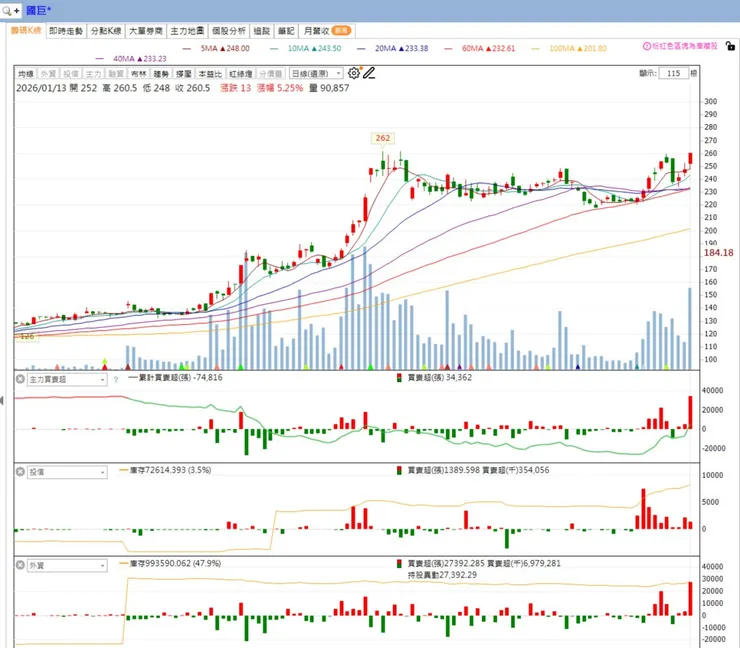Toggle 本益比 overlay button
Screen dimensions: 740x648
click(x=210, y=74)
